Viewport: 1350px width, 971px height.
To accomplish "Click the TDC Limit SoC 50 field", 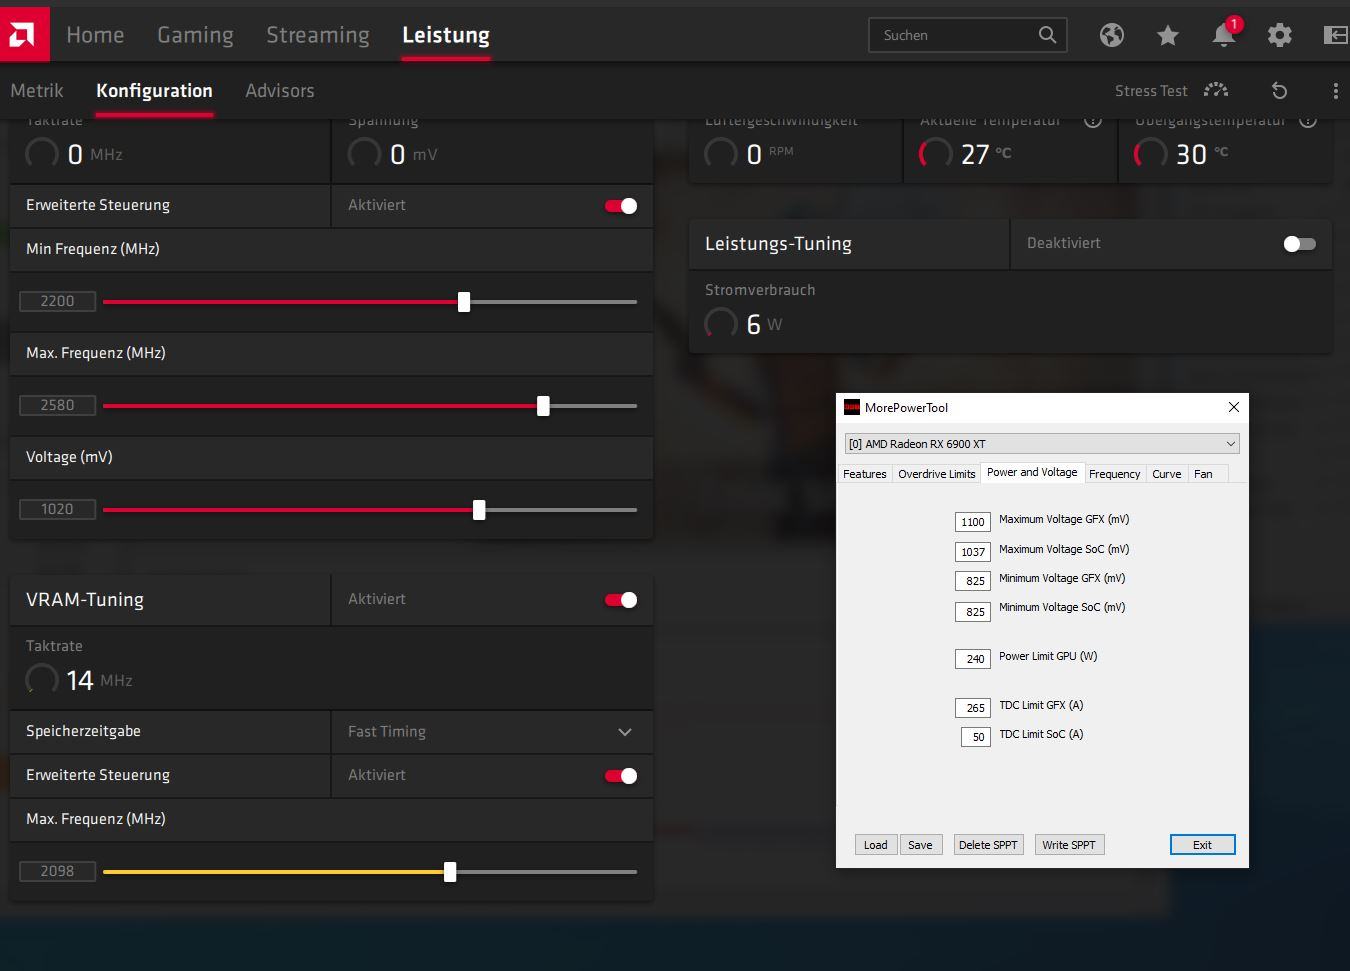I will (976, 737).
